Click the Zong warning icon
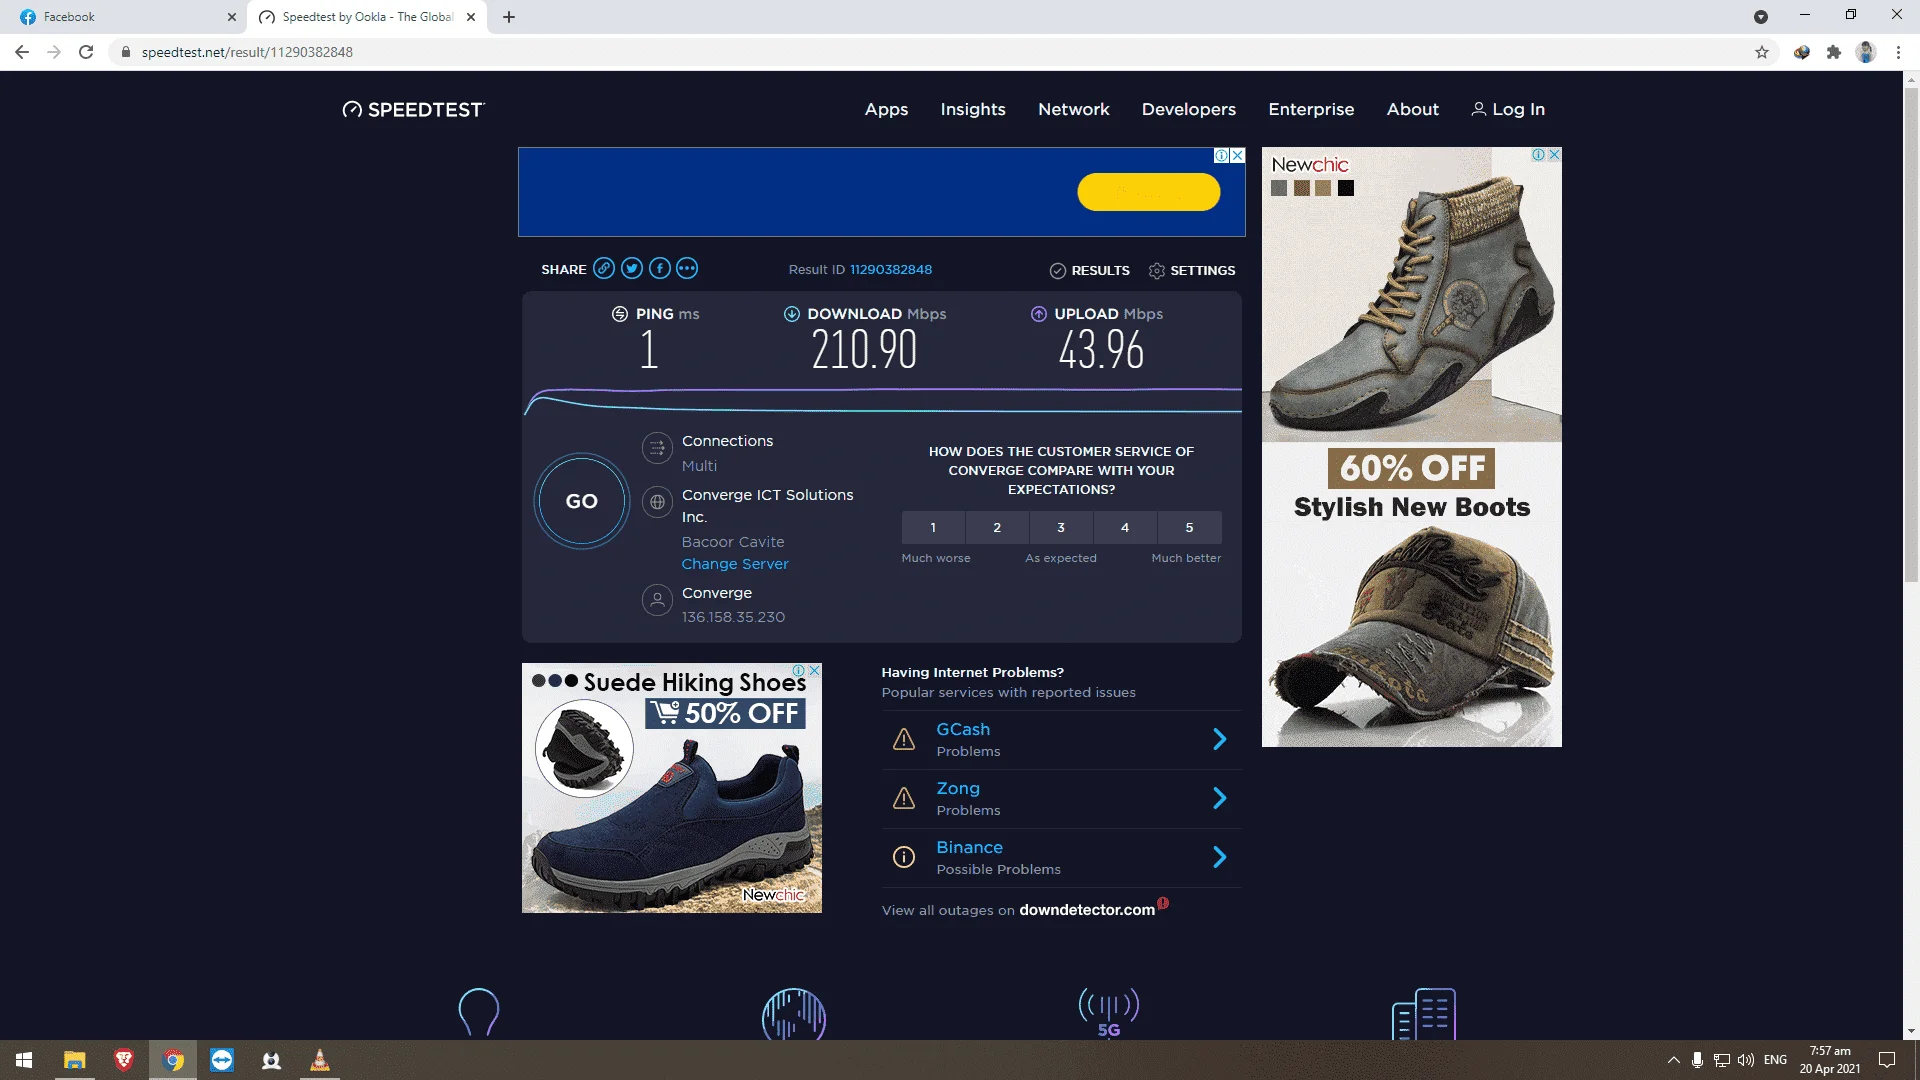The image size is (1920, 1080). coord(904,798)
